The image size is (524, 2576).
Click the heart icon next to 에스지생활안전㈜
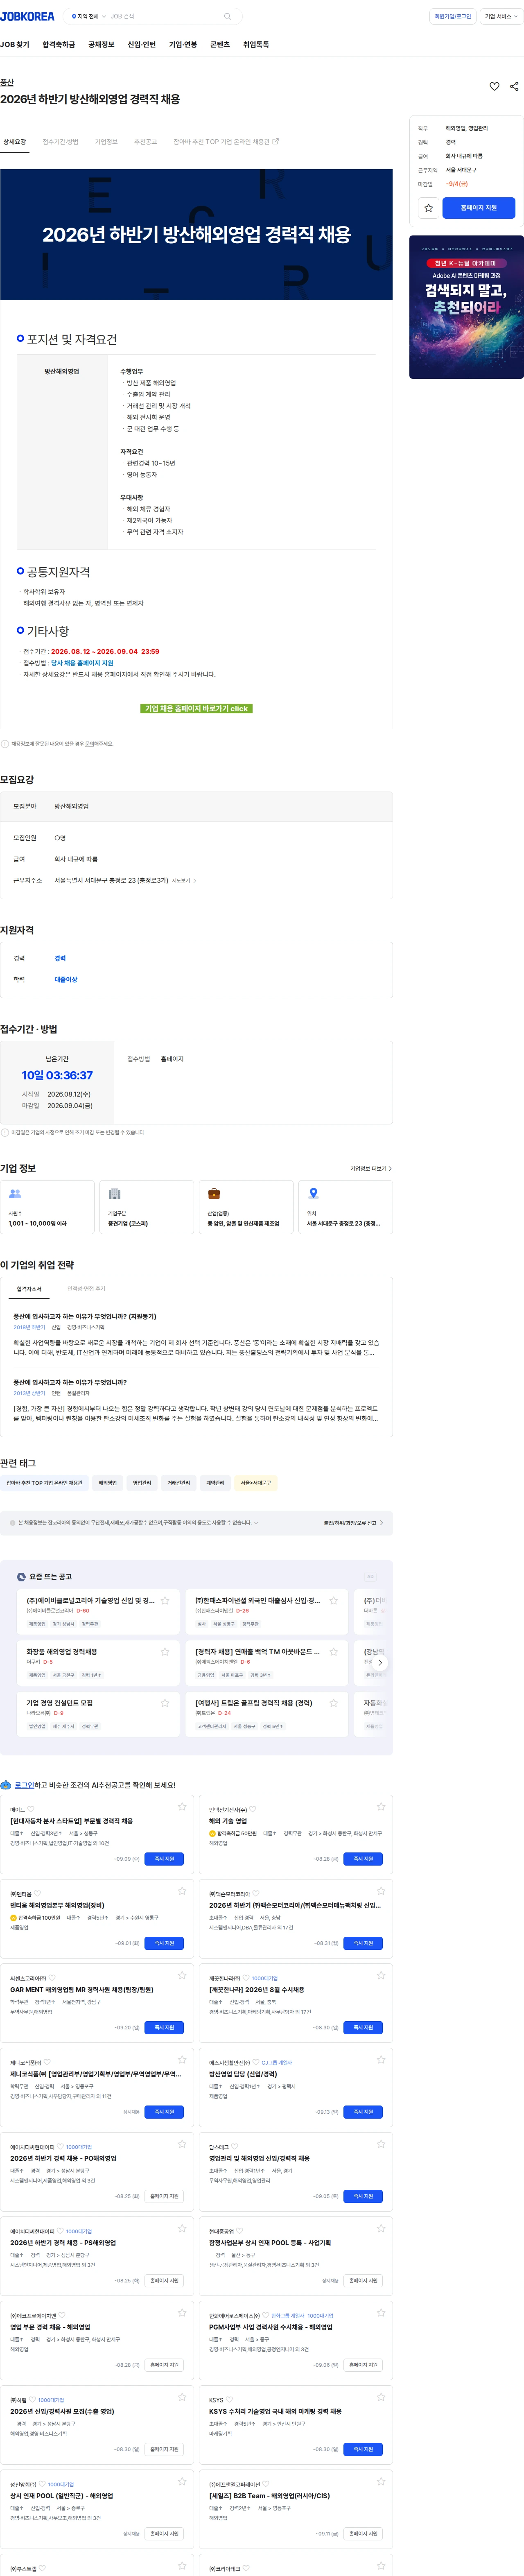(256, 2062)
